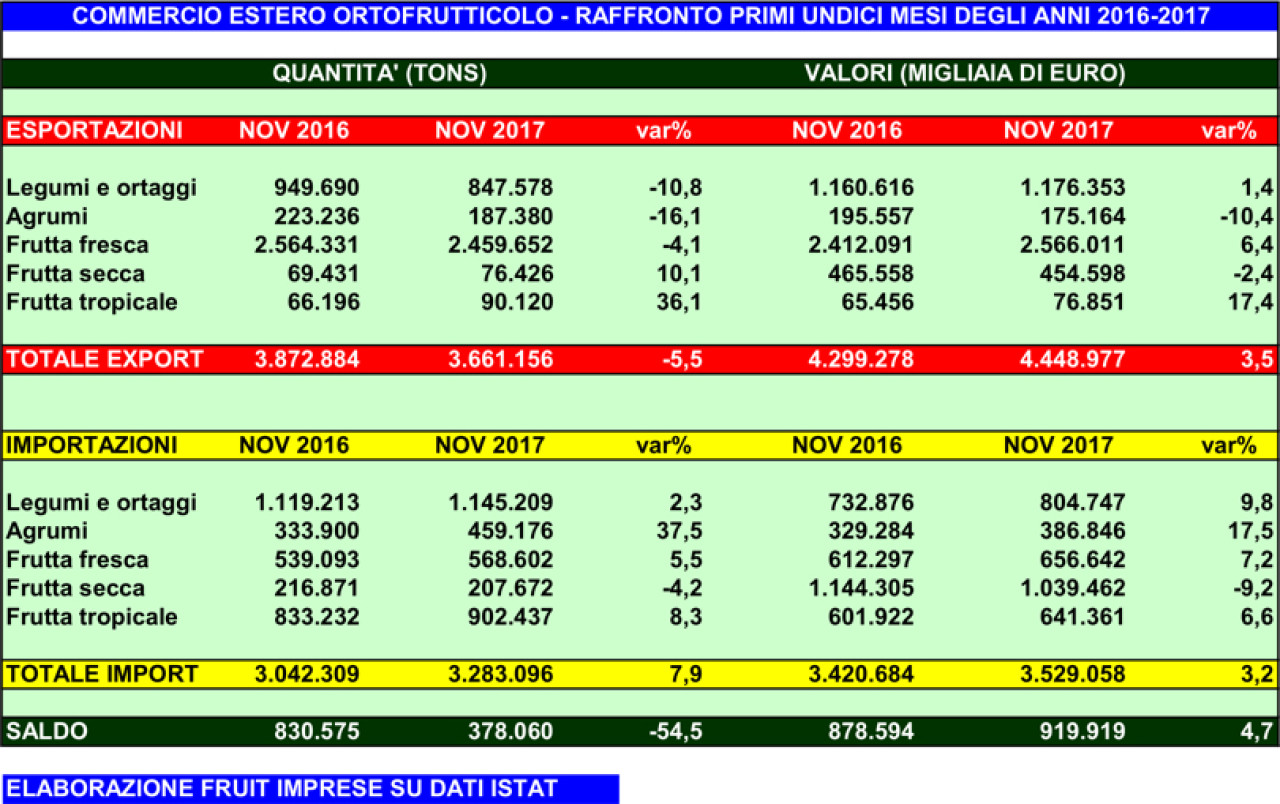Image resolution: width=1280 pixels, height=804 pixels.
Task: Select total export value 4.448.977
Action: coord(1064,359)
